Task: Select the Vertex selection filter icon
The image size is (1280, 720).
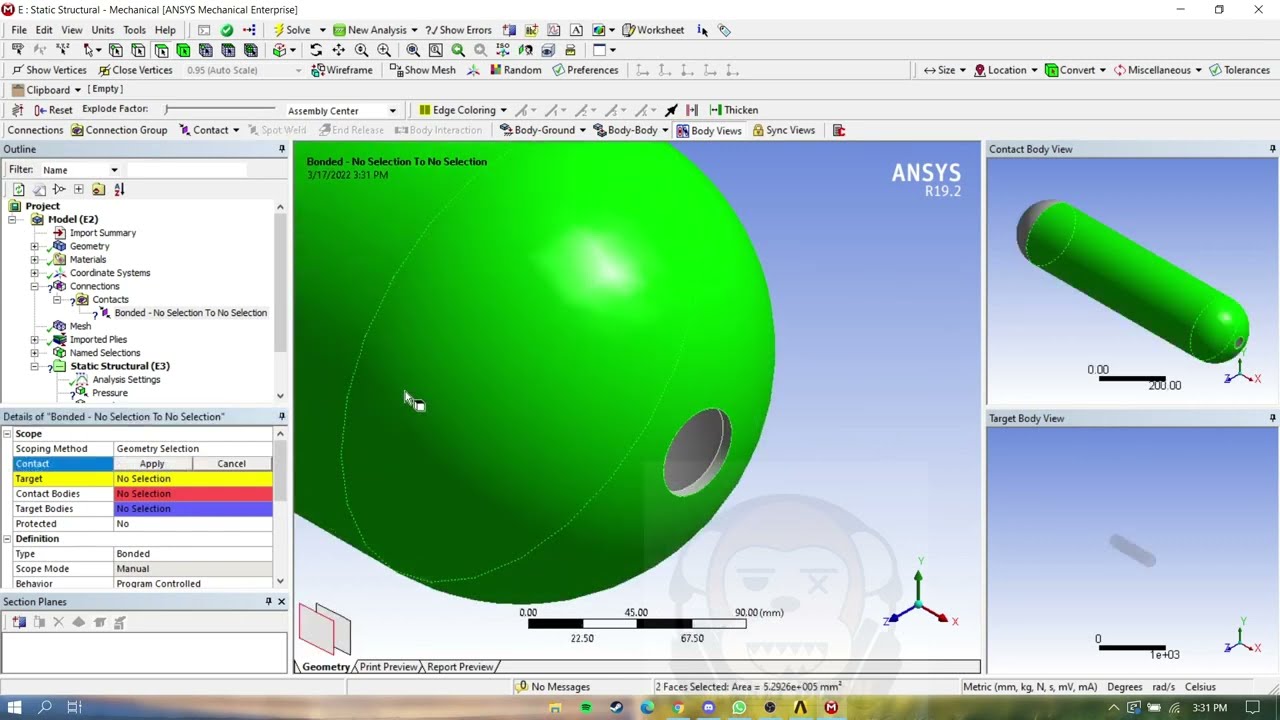Action: click(116, 50)
